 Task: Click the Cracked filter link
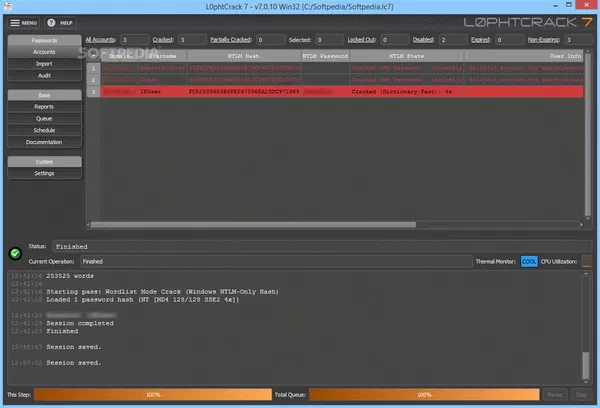click(163, 40)
